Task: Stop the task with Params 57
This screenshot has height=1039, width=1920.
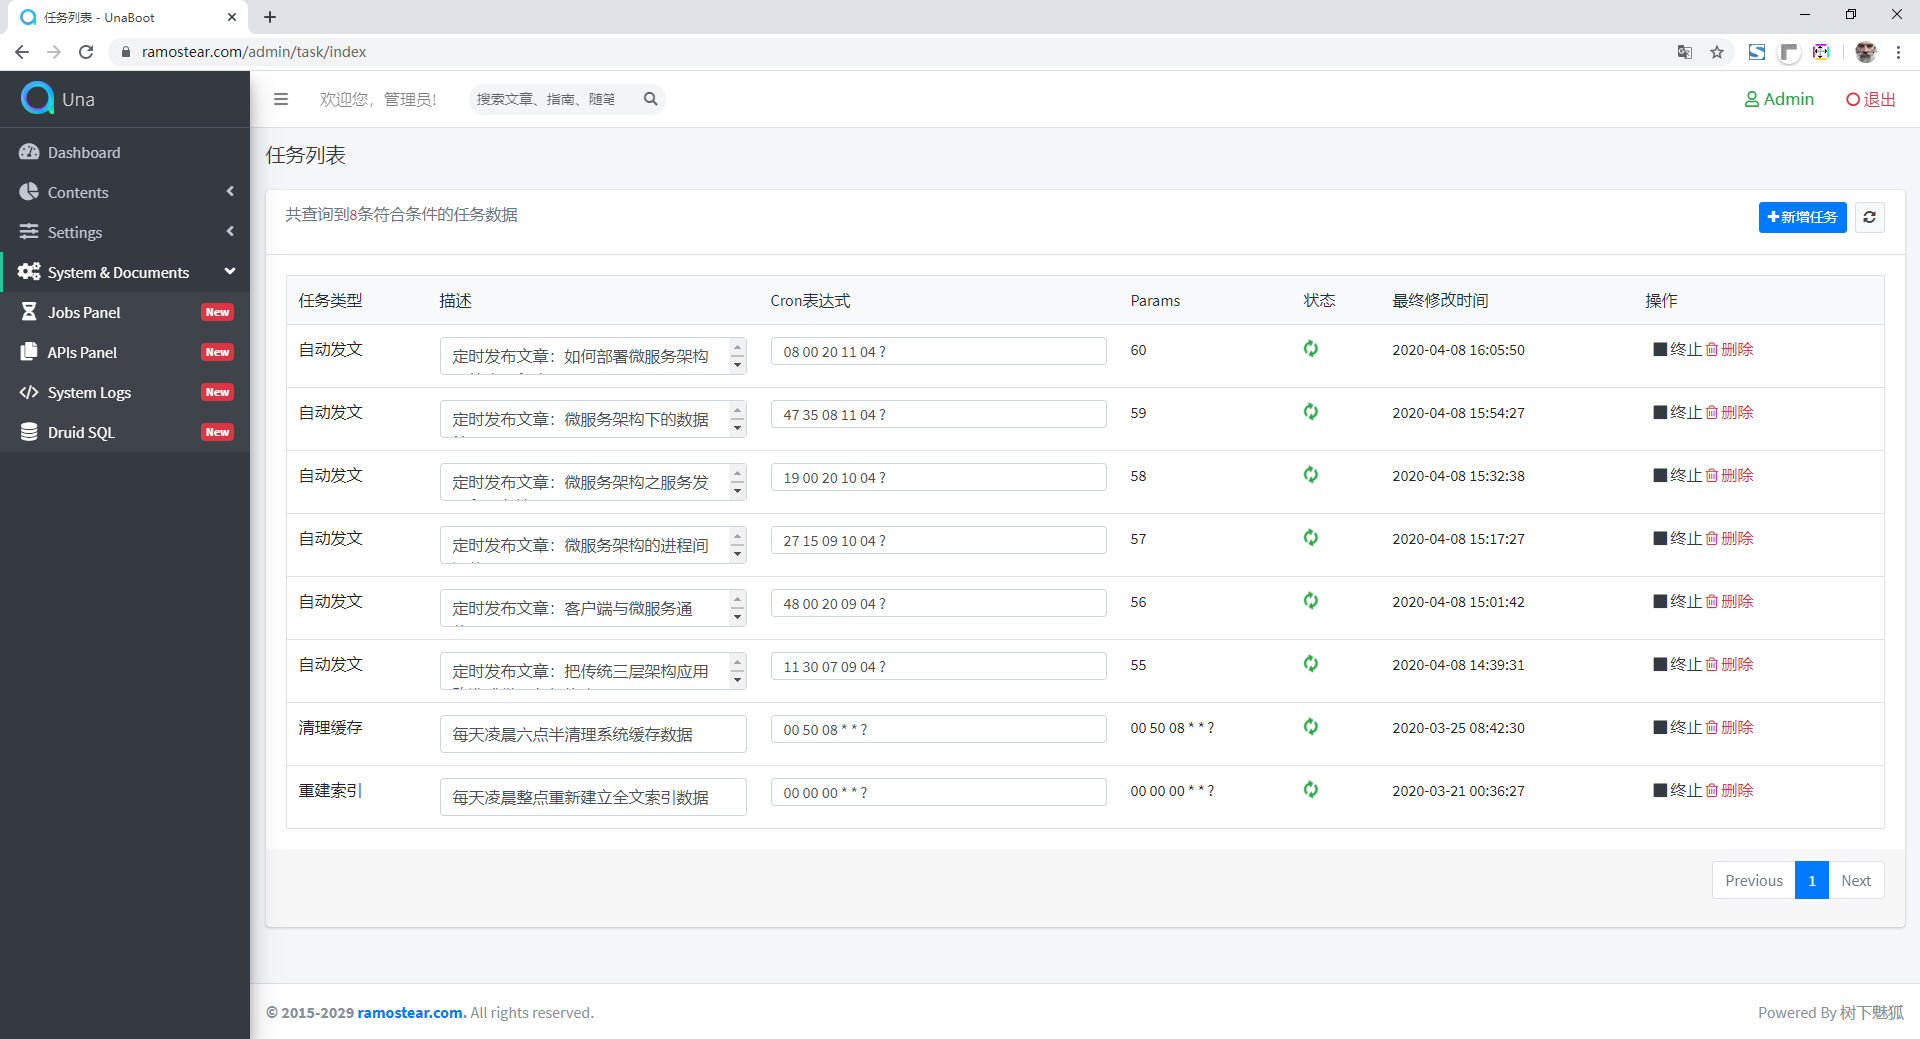Action: (x=1677, y=538)
